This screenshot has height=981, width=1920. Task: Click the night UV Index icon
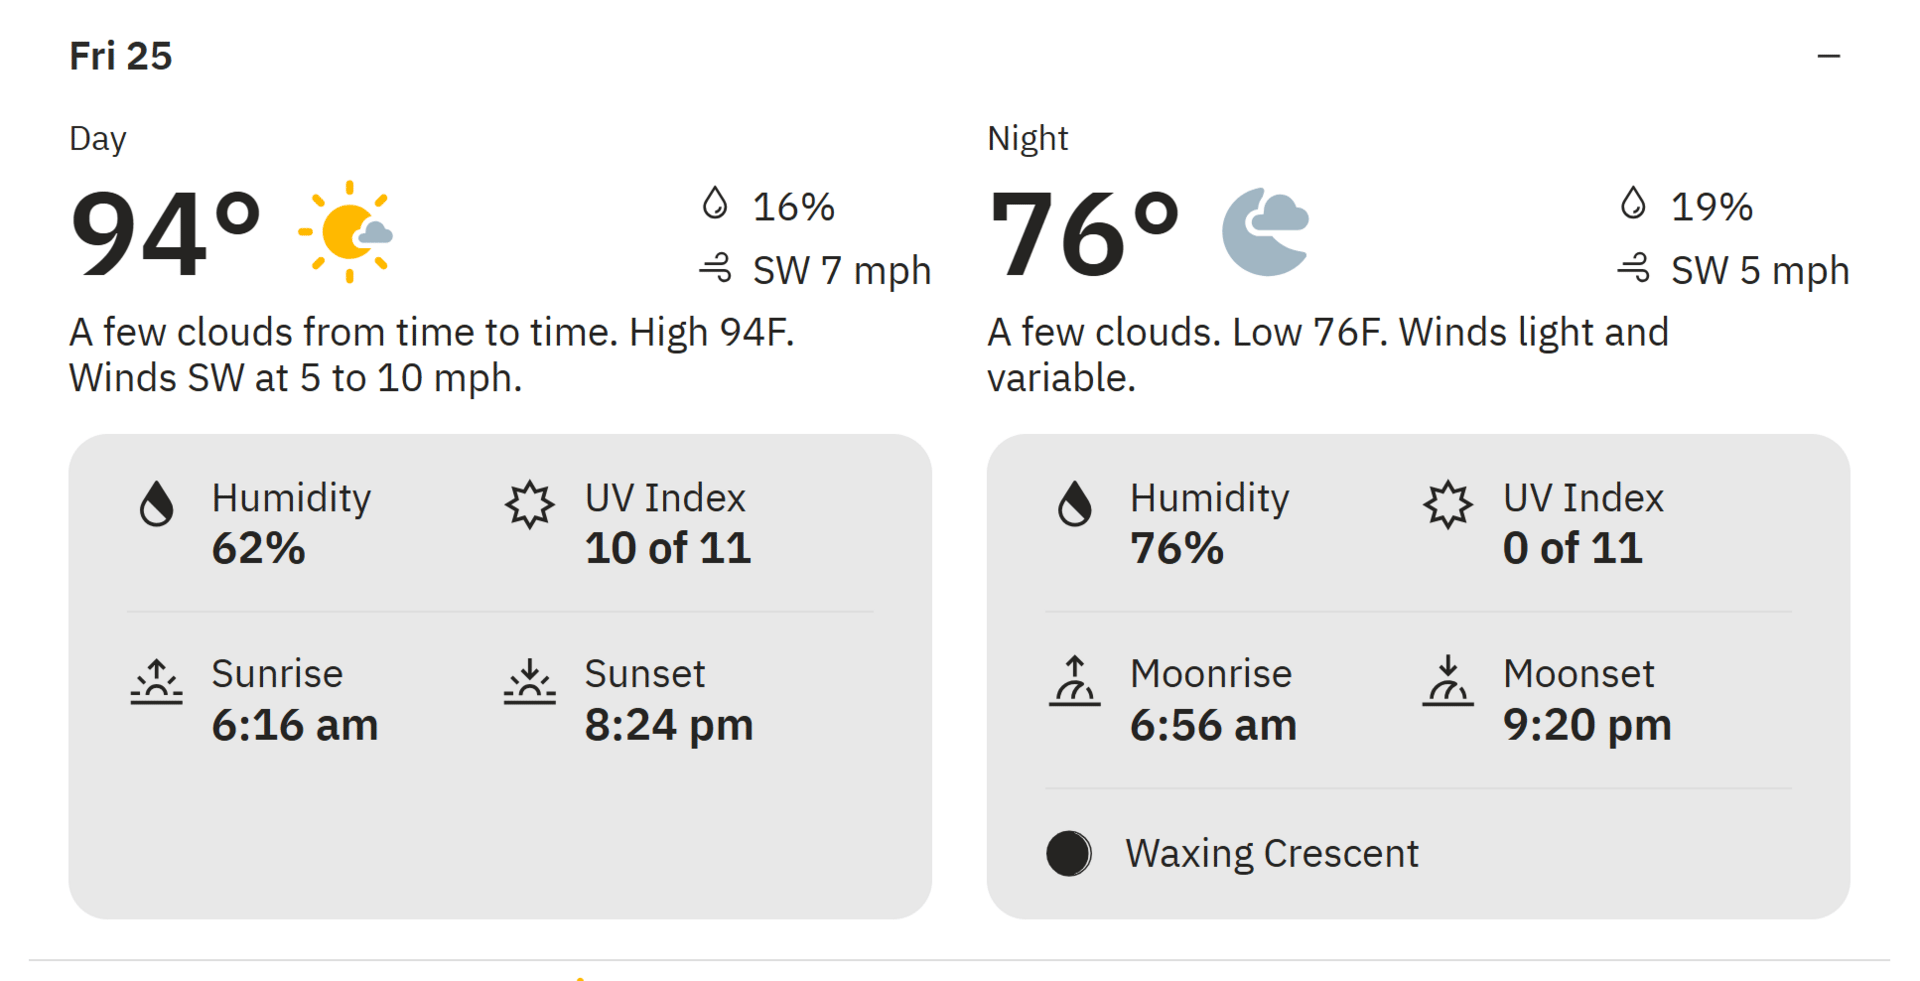click(1447, 504)
